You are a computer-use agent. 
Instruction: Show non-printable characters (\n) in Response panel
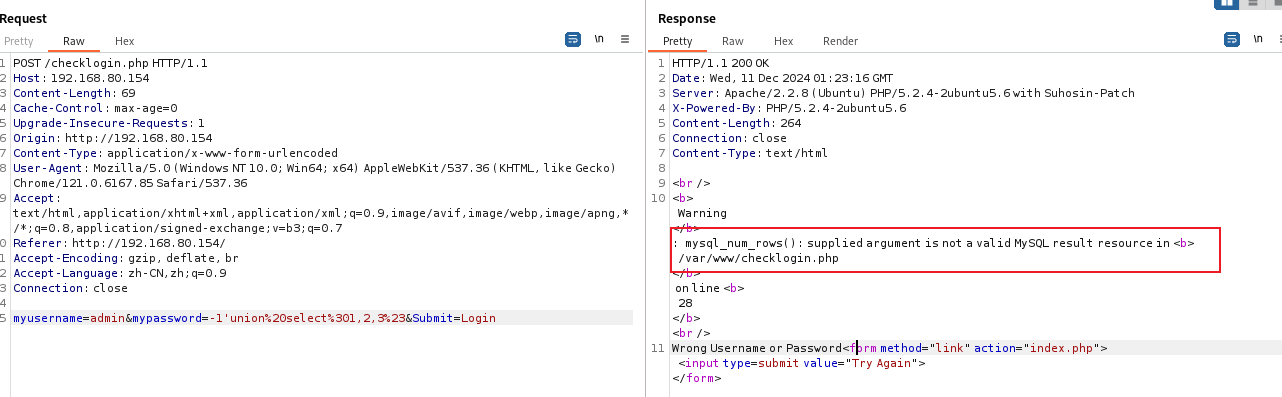click(x=1258, y=39)
